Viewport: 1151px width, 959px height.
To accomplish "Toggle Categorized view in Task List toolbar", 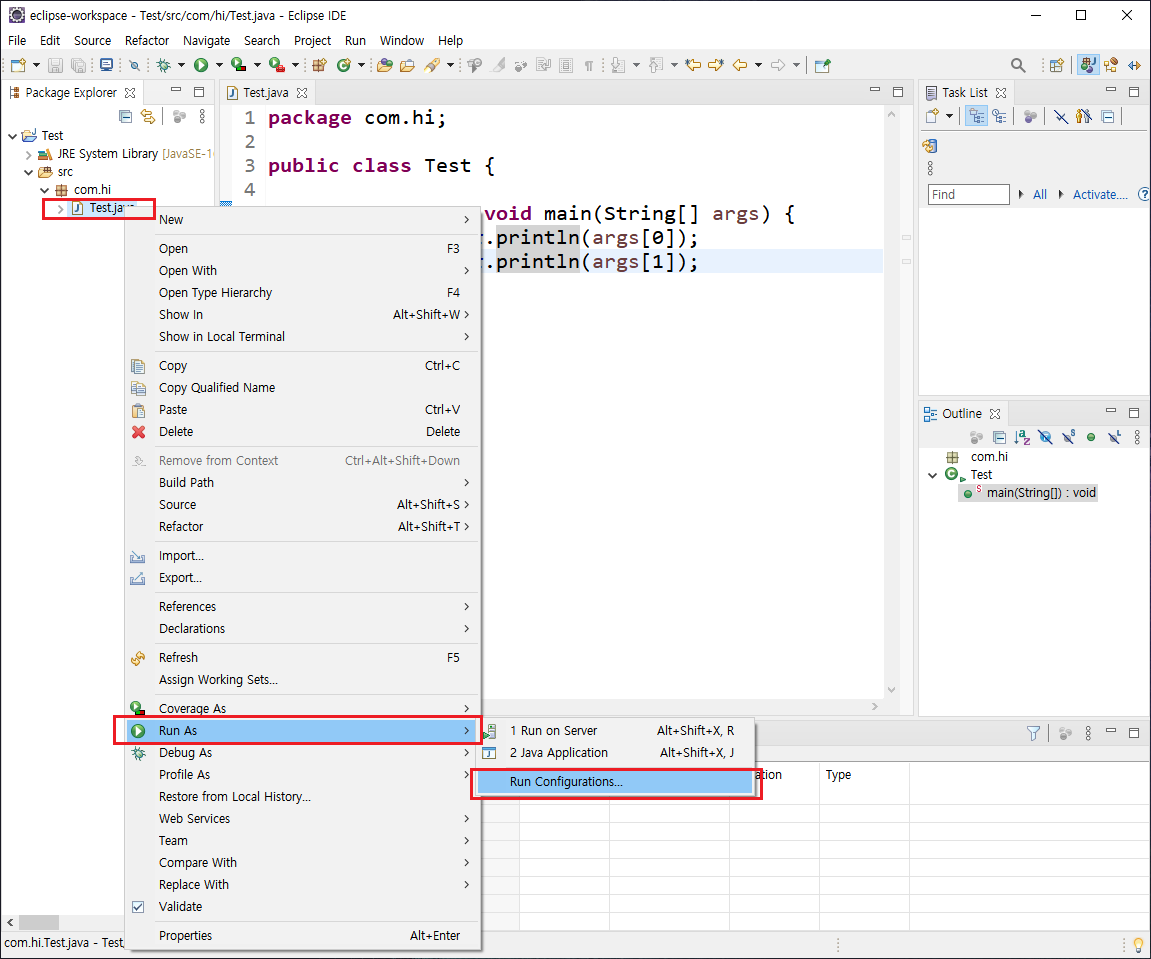I will pyautogui.click(x=976, y=116).
